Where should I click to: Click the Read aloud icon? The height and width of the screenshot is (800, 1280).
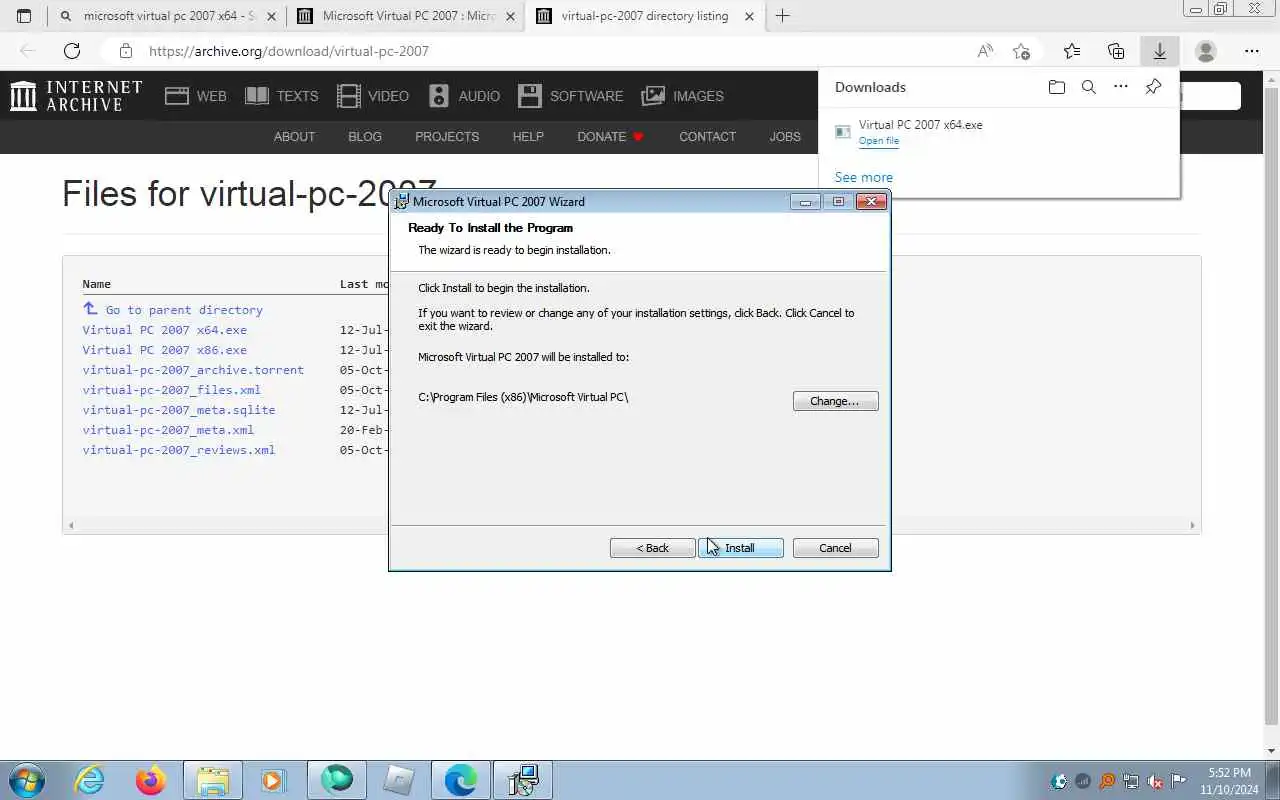pos(985,51)
